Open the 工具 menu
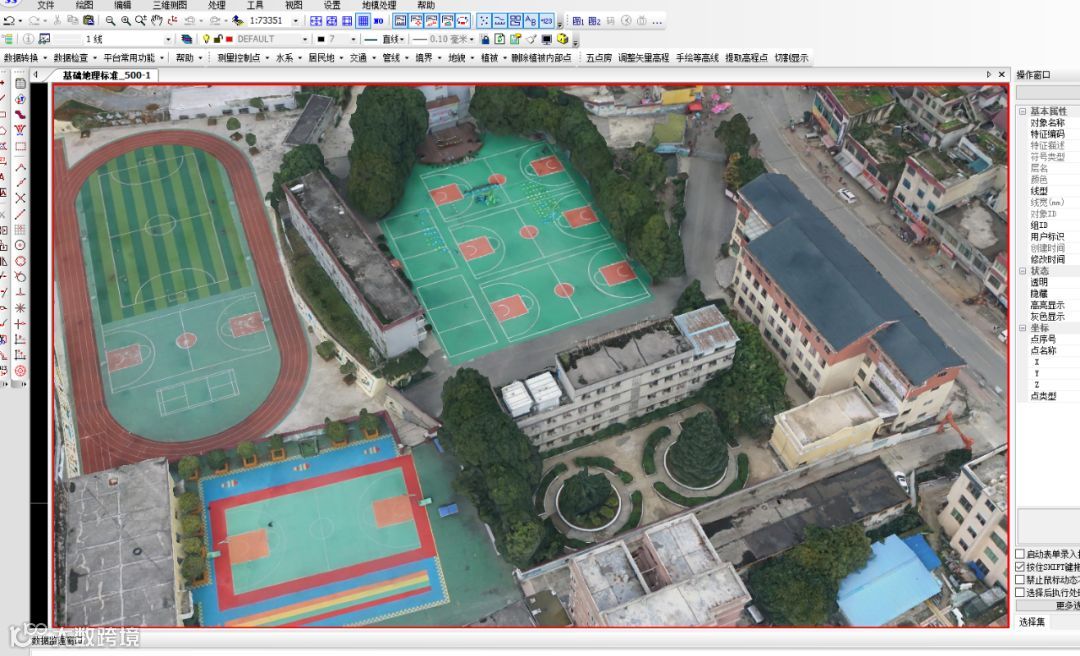Viewport: 1080px width, 656px height. pyautogui.click(x=255, y=5)
